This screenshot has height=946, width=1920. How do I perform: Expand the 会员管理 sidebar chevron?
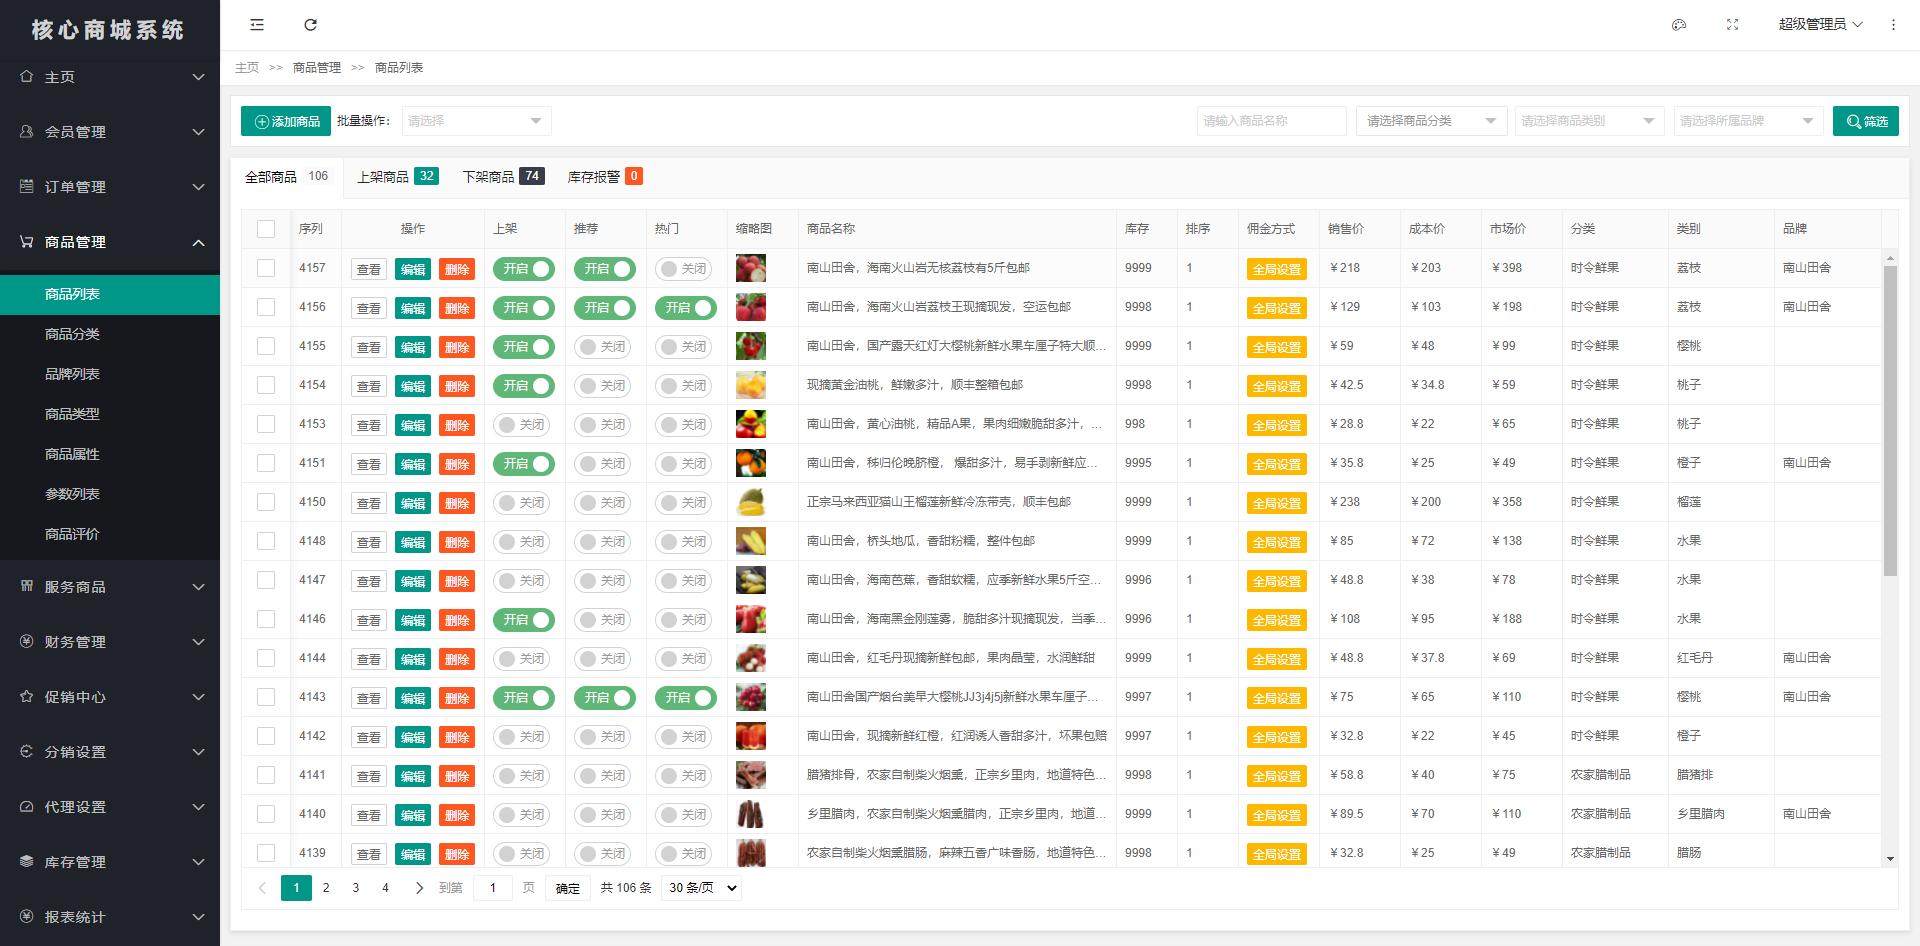pos(198,132)
